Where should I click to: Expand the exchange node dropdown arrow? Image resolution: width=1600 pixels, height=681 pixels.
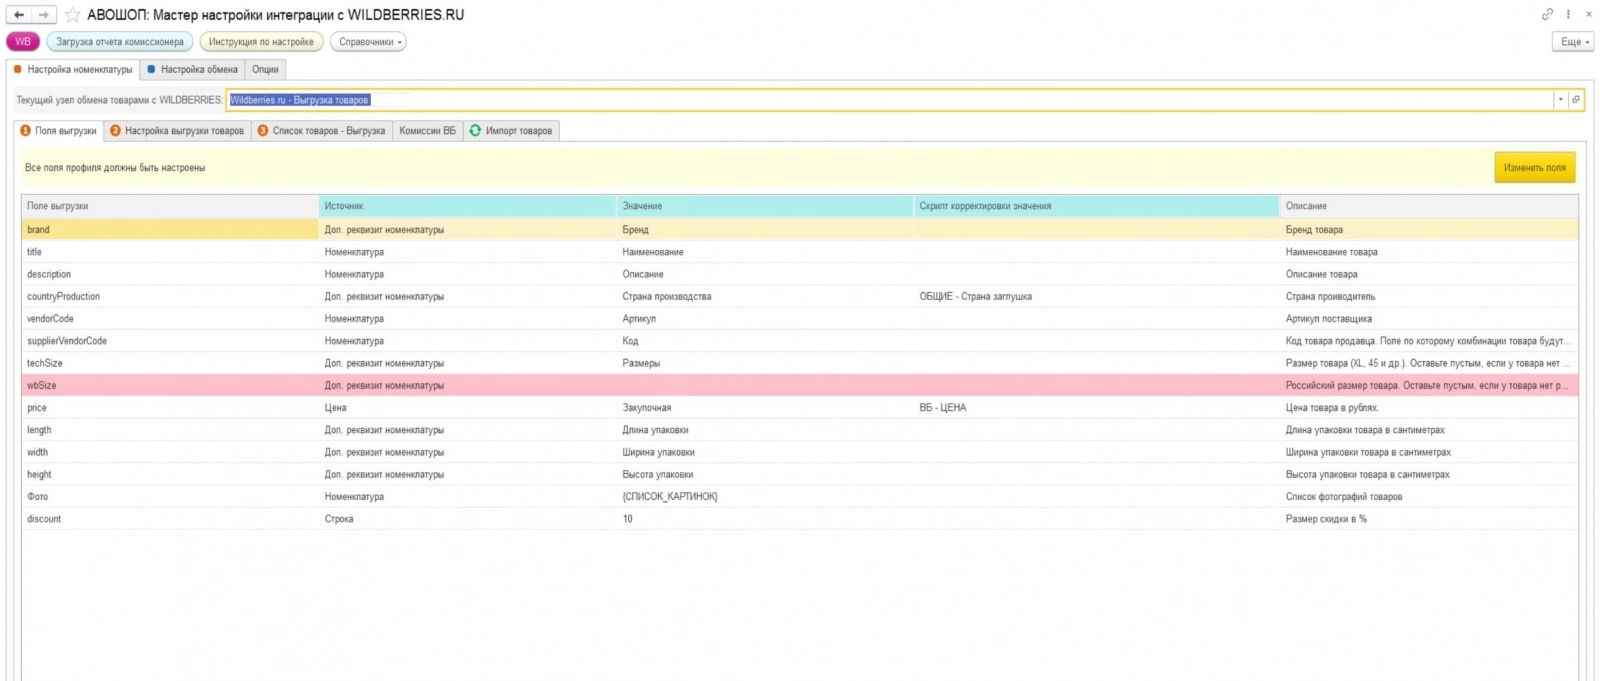(x=1560, y=100)
